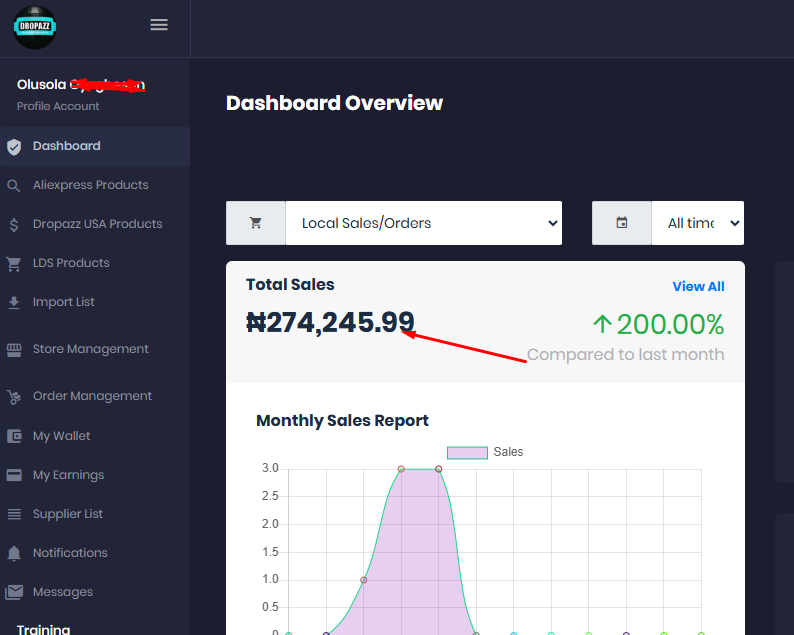Click the peak data point at 3.0
794x635 pixels.
click(401, 469)
